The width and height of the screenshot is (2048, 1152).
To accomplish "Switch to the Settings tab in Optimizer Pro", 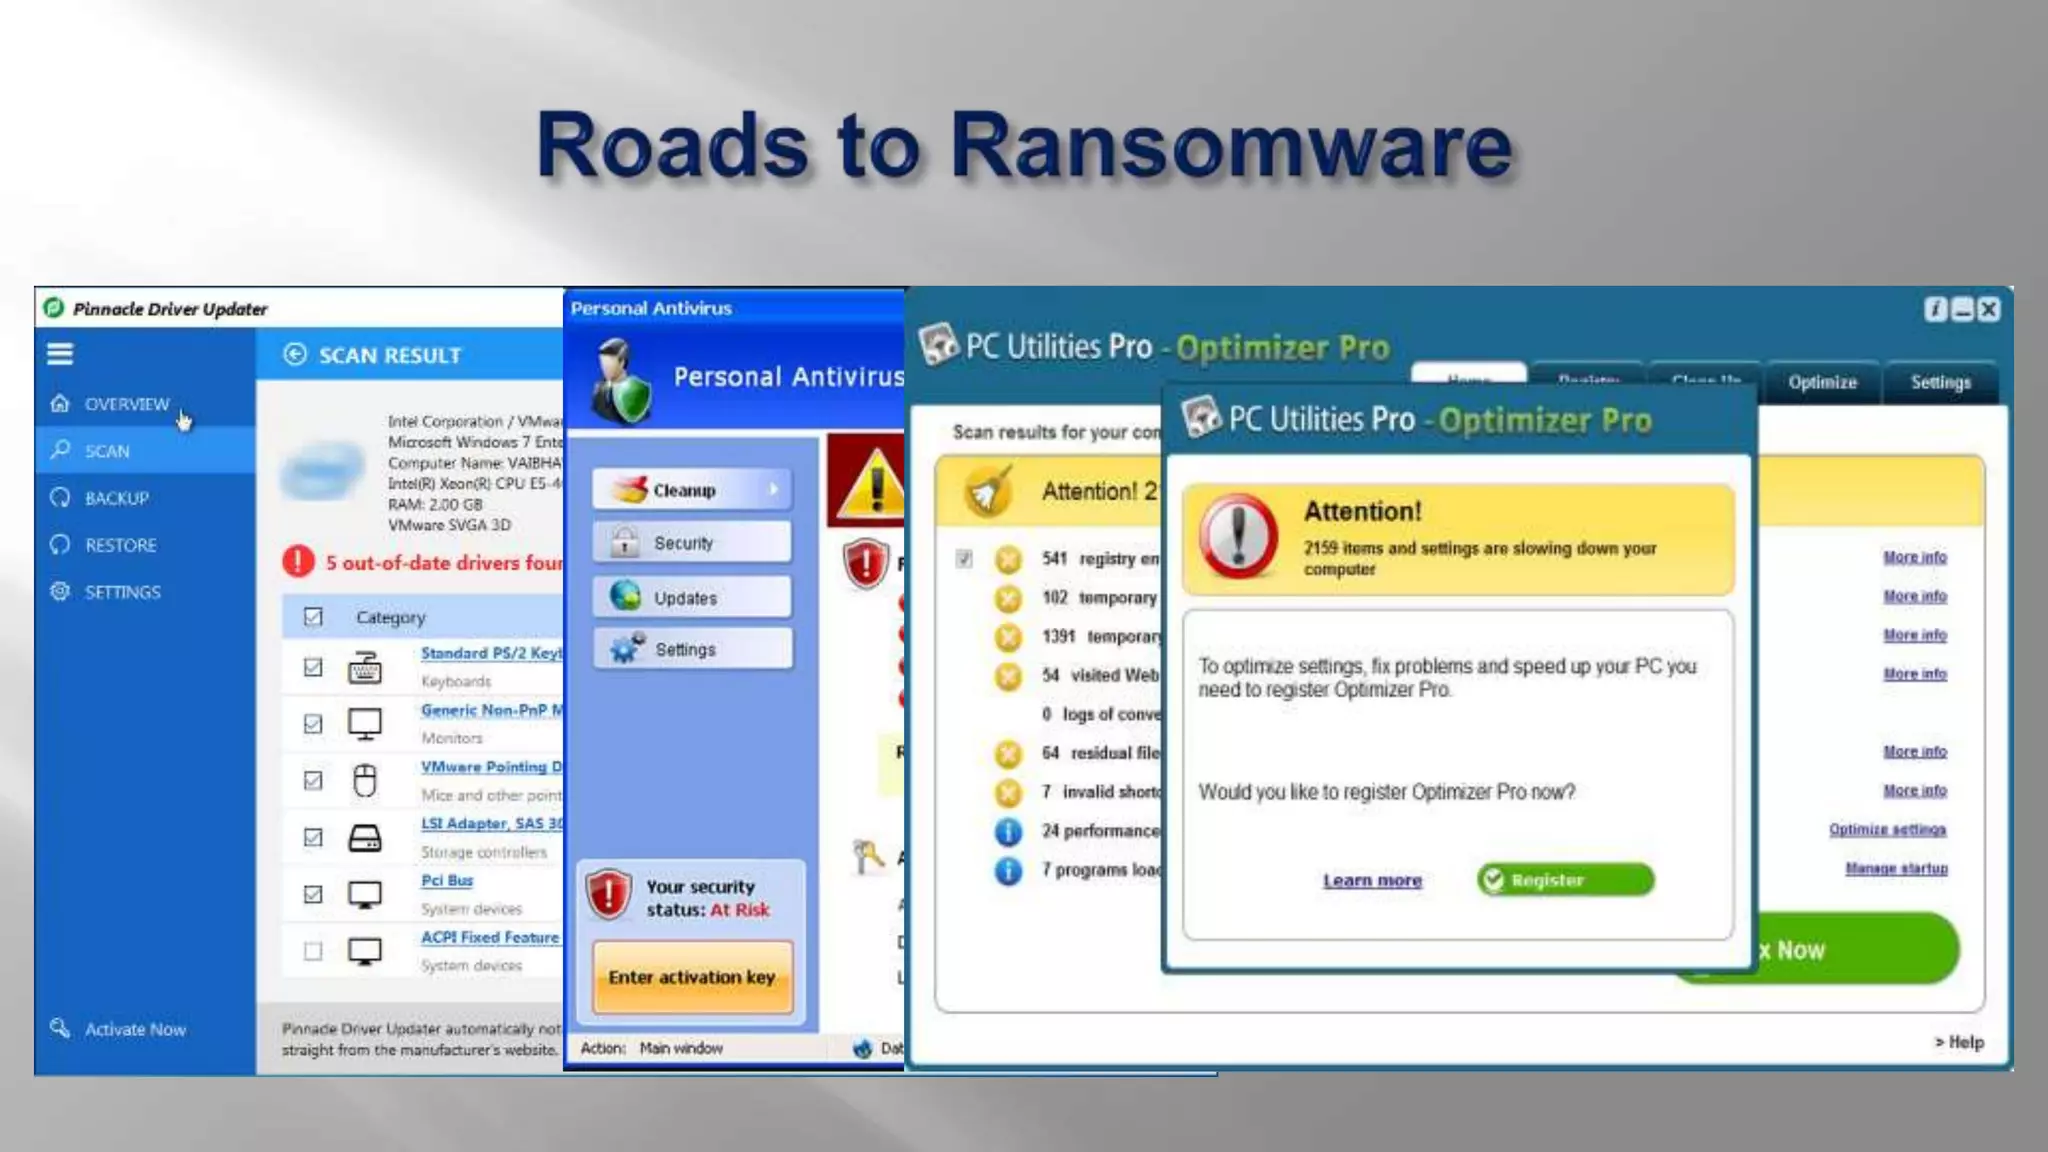I will click(x=1940, y=382).
